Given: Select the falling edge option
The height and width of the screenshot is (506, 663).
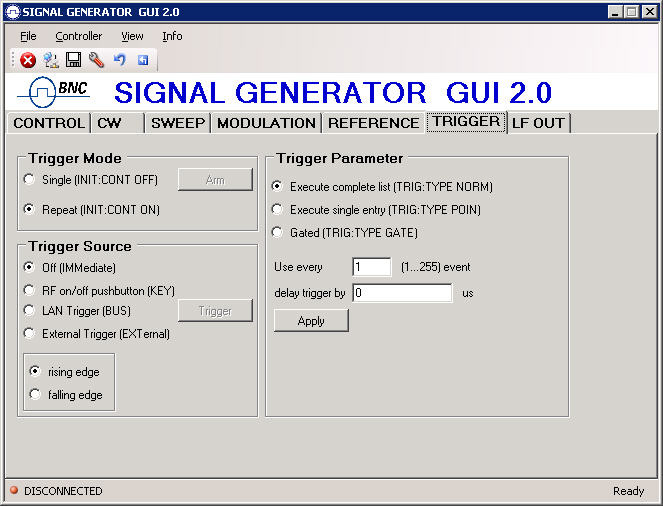Looking at the screenshot, I should (35, 394).
